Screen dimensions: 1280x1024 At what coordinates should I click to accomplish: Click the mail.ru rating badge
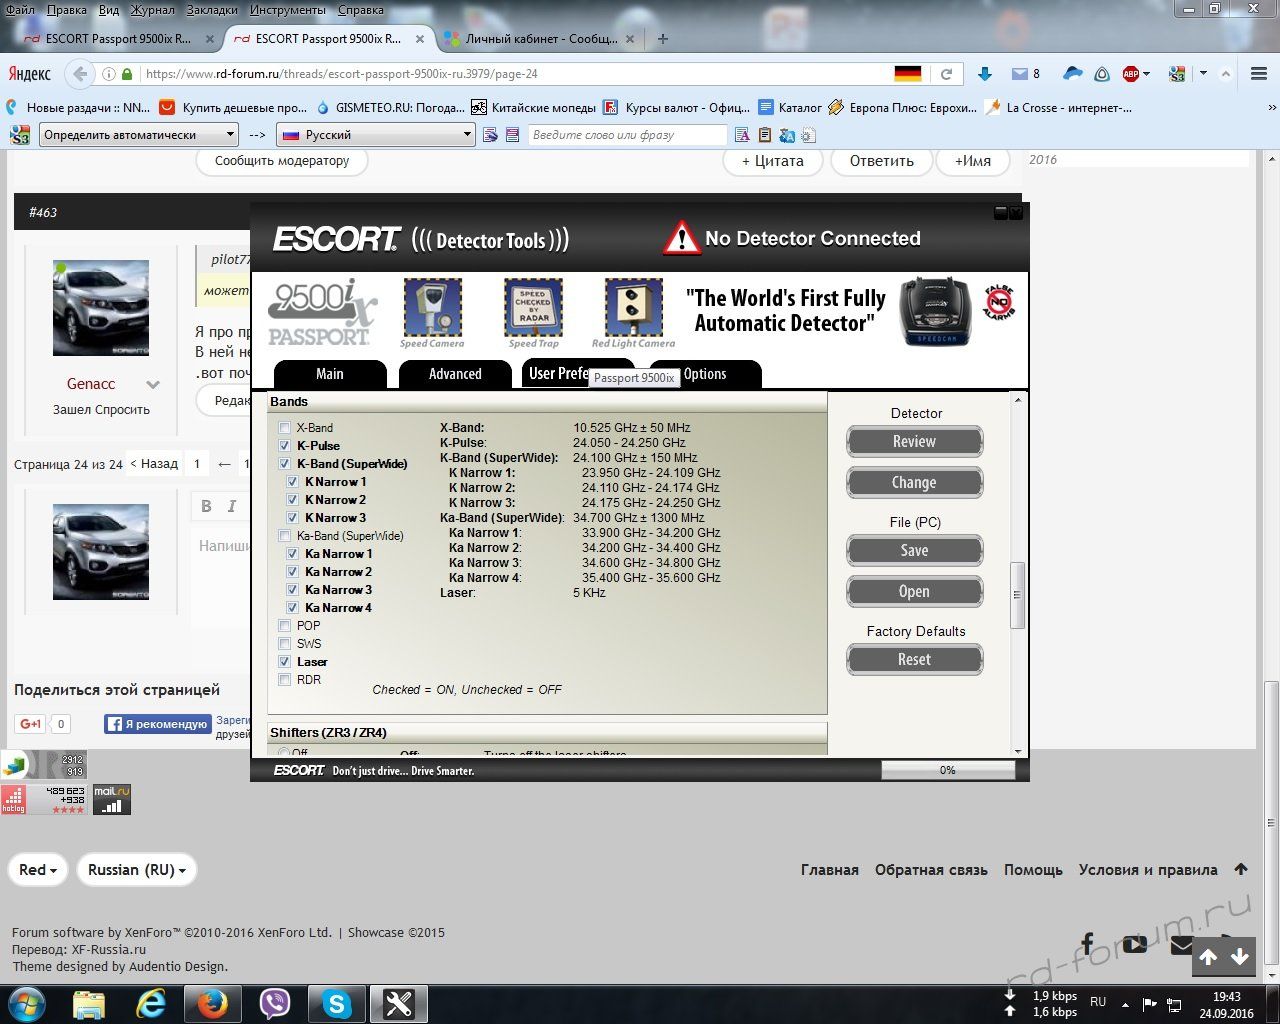pyautogui.click(x=112, y=799)
